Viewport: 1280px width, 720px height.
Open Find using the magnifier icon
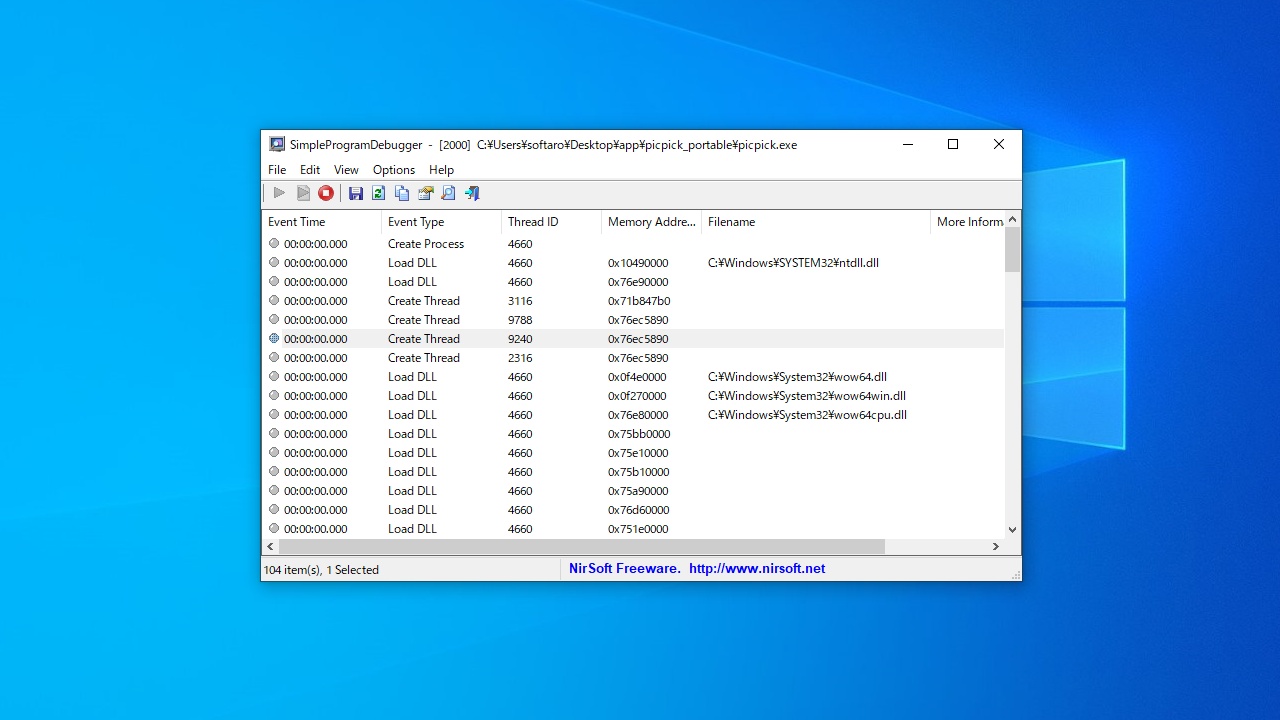pyautogui.click(x=448, y=193)
